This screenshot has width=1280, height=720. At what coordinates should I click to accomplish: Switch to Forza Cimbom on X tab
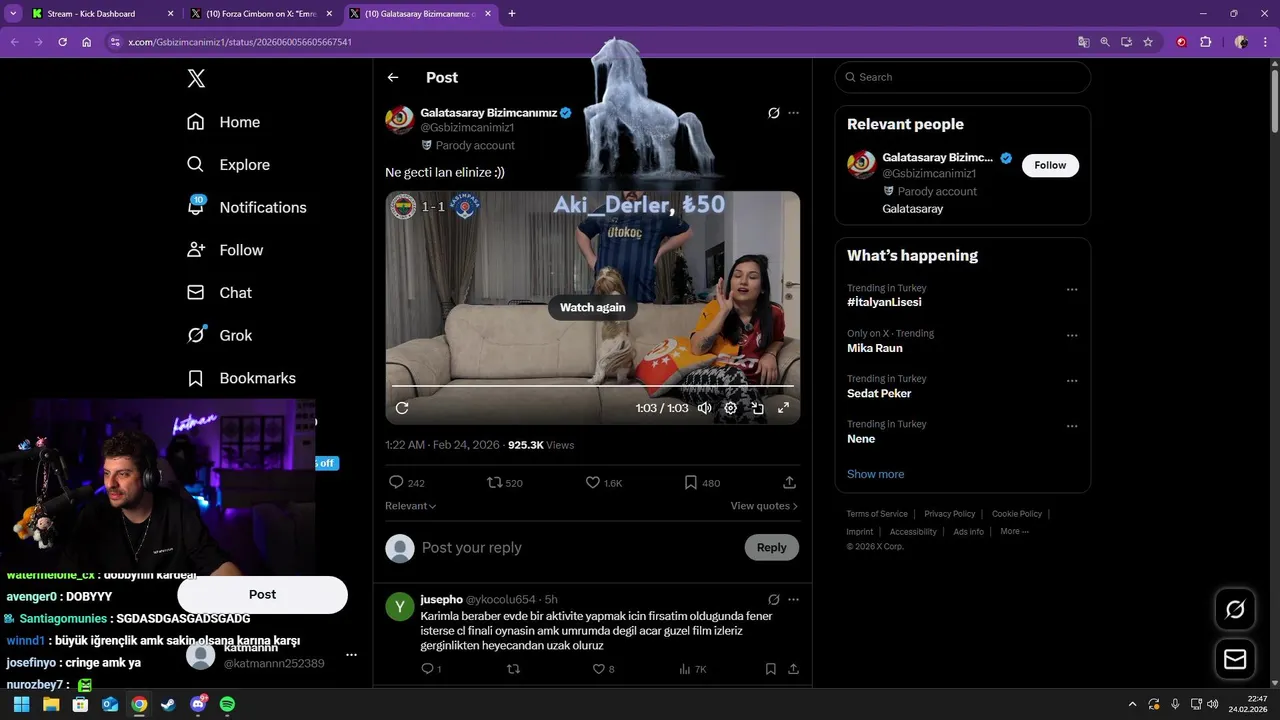click(261, 14)
